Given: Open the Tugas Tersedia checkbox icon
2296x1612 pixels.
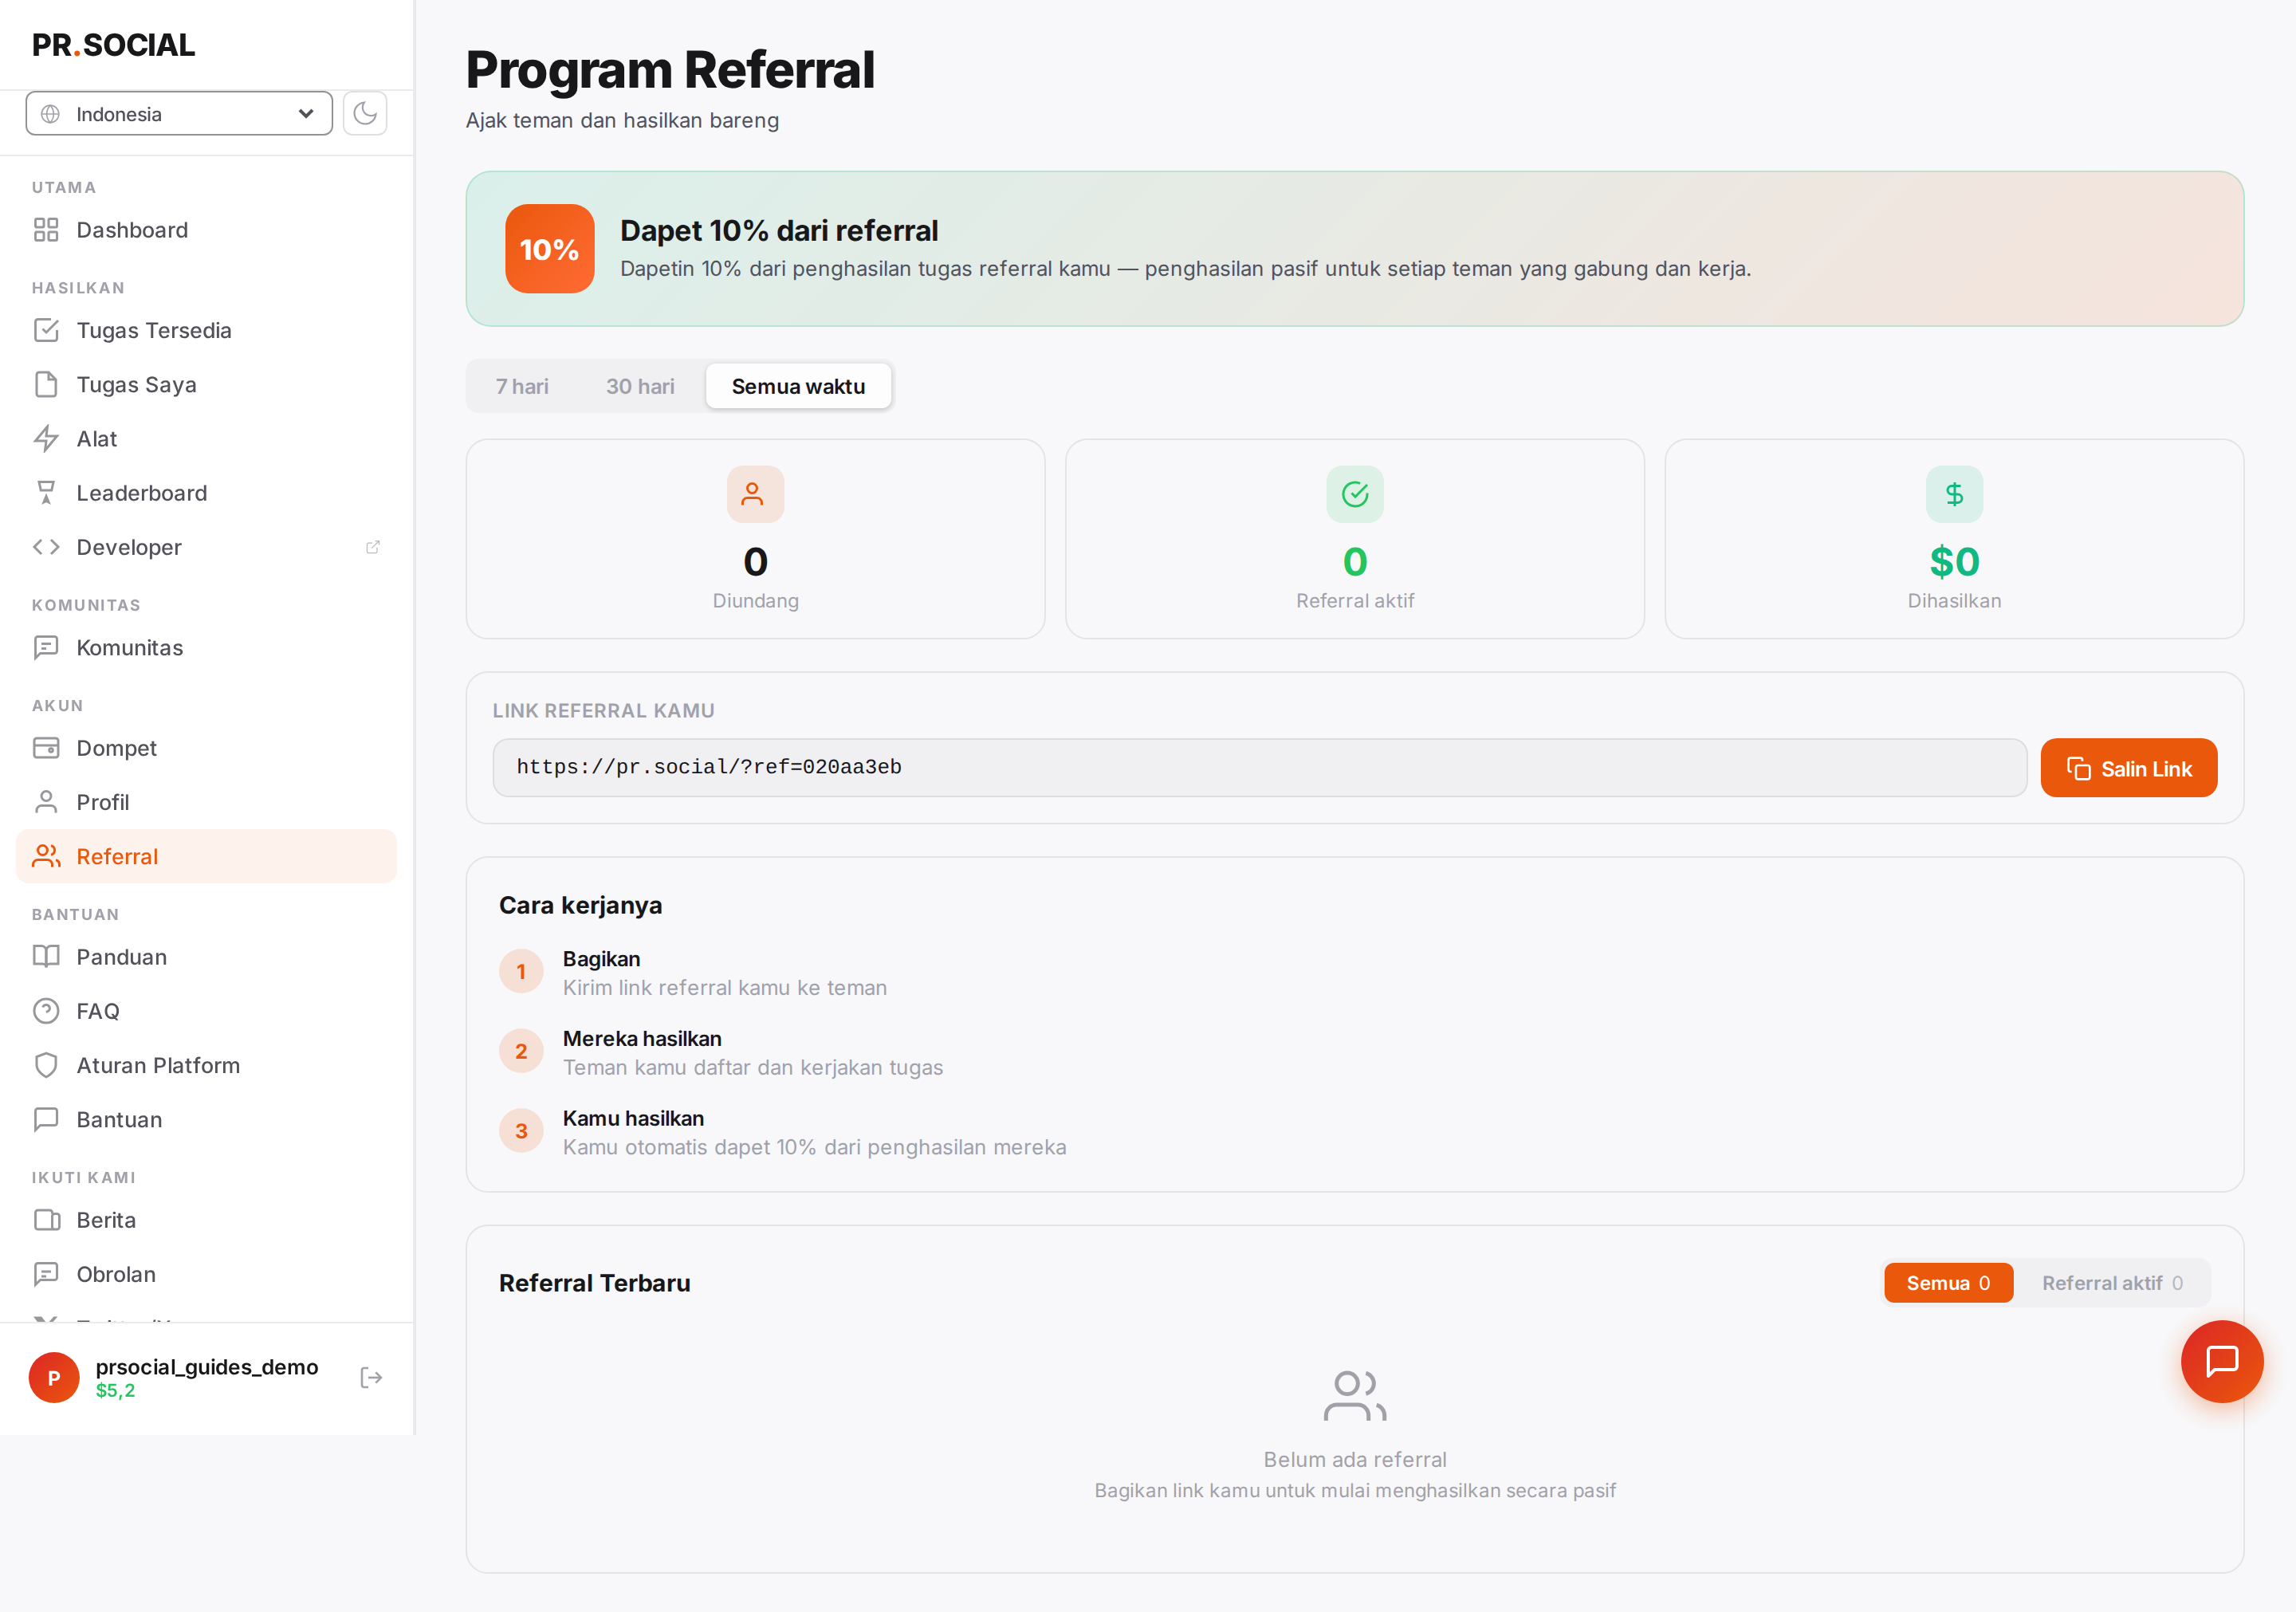Looking at the screenshot, I should coord(46,330).
